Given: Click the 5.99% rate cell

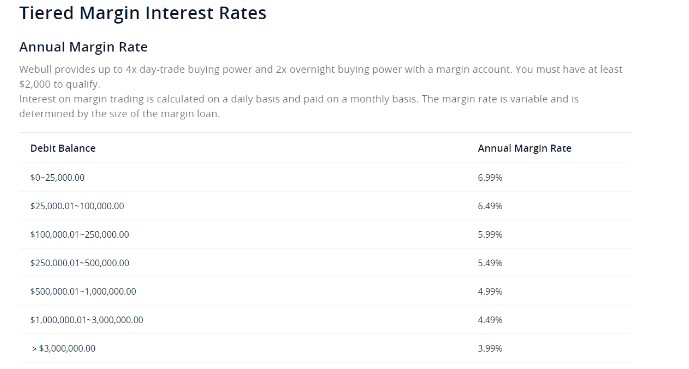Looking at the screenshot, I should coord(490,235).
